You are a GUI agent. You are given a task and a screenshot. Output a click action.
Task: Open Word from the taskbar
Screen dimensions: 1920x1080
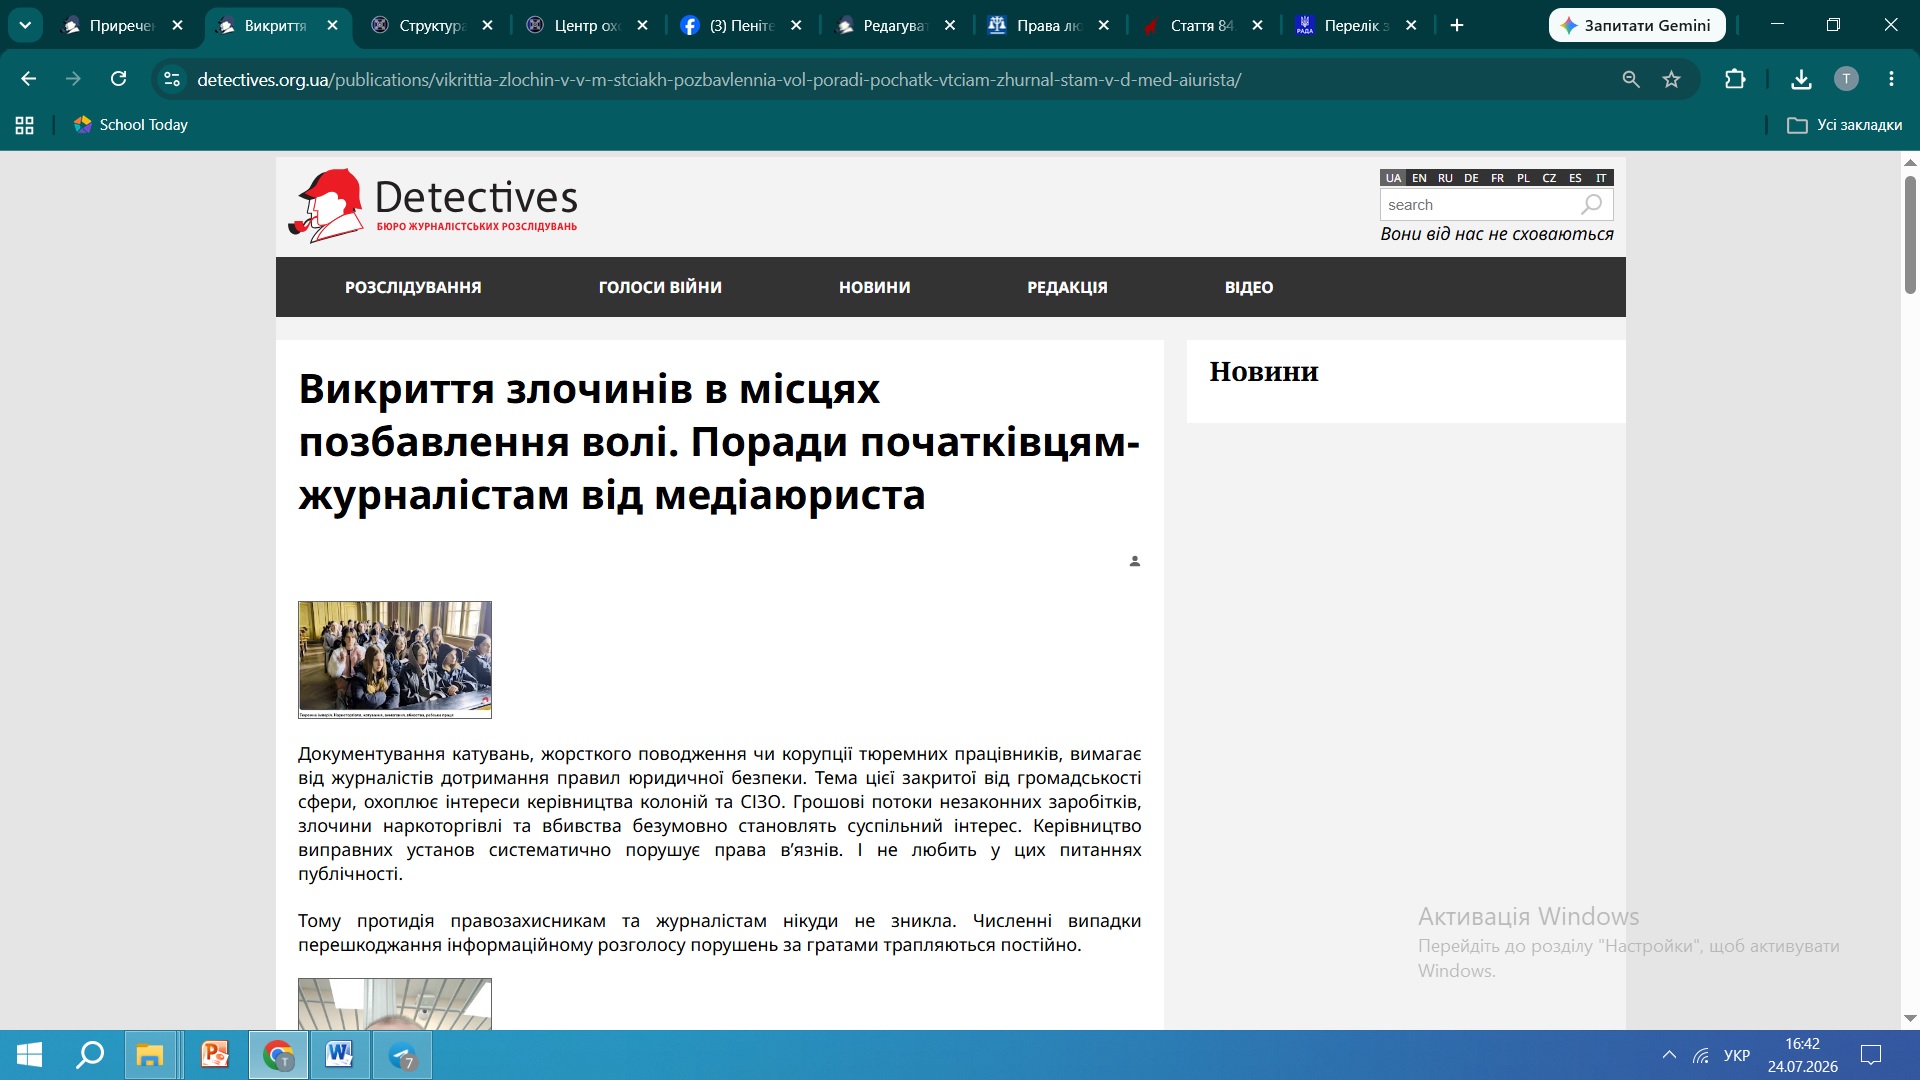pos(340,1055)
